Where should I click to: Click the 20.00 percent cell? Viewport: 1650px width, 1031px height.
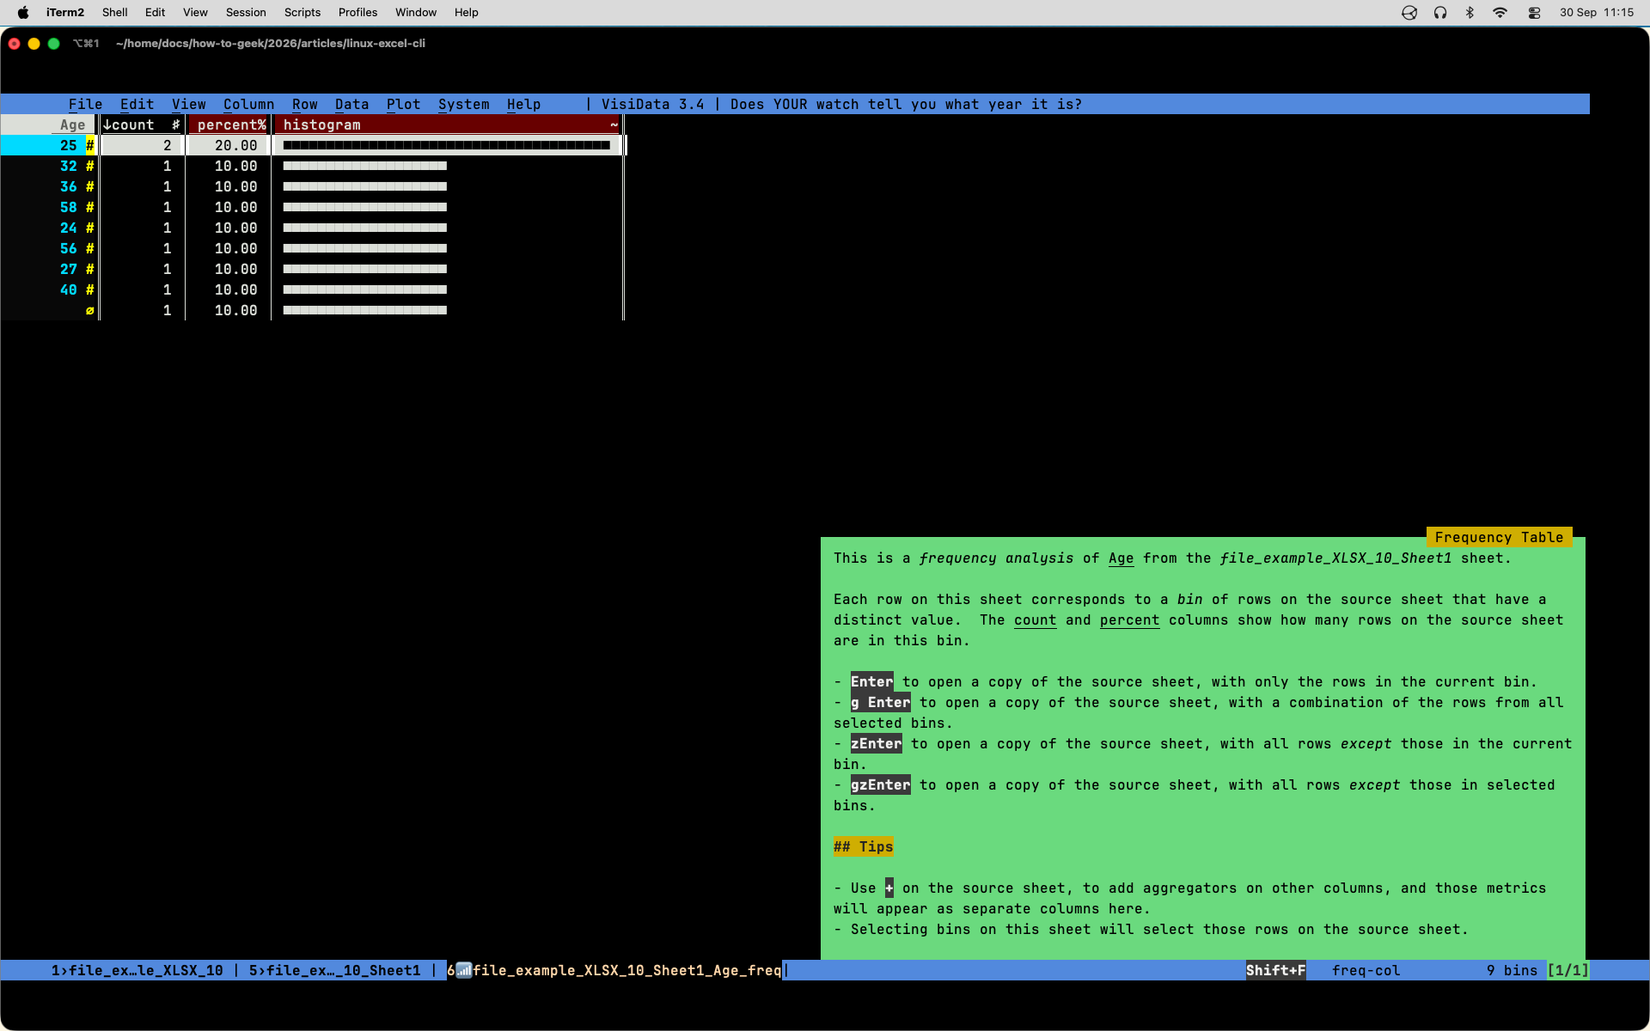(235, 145)
